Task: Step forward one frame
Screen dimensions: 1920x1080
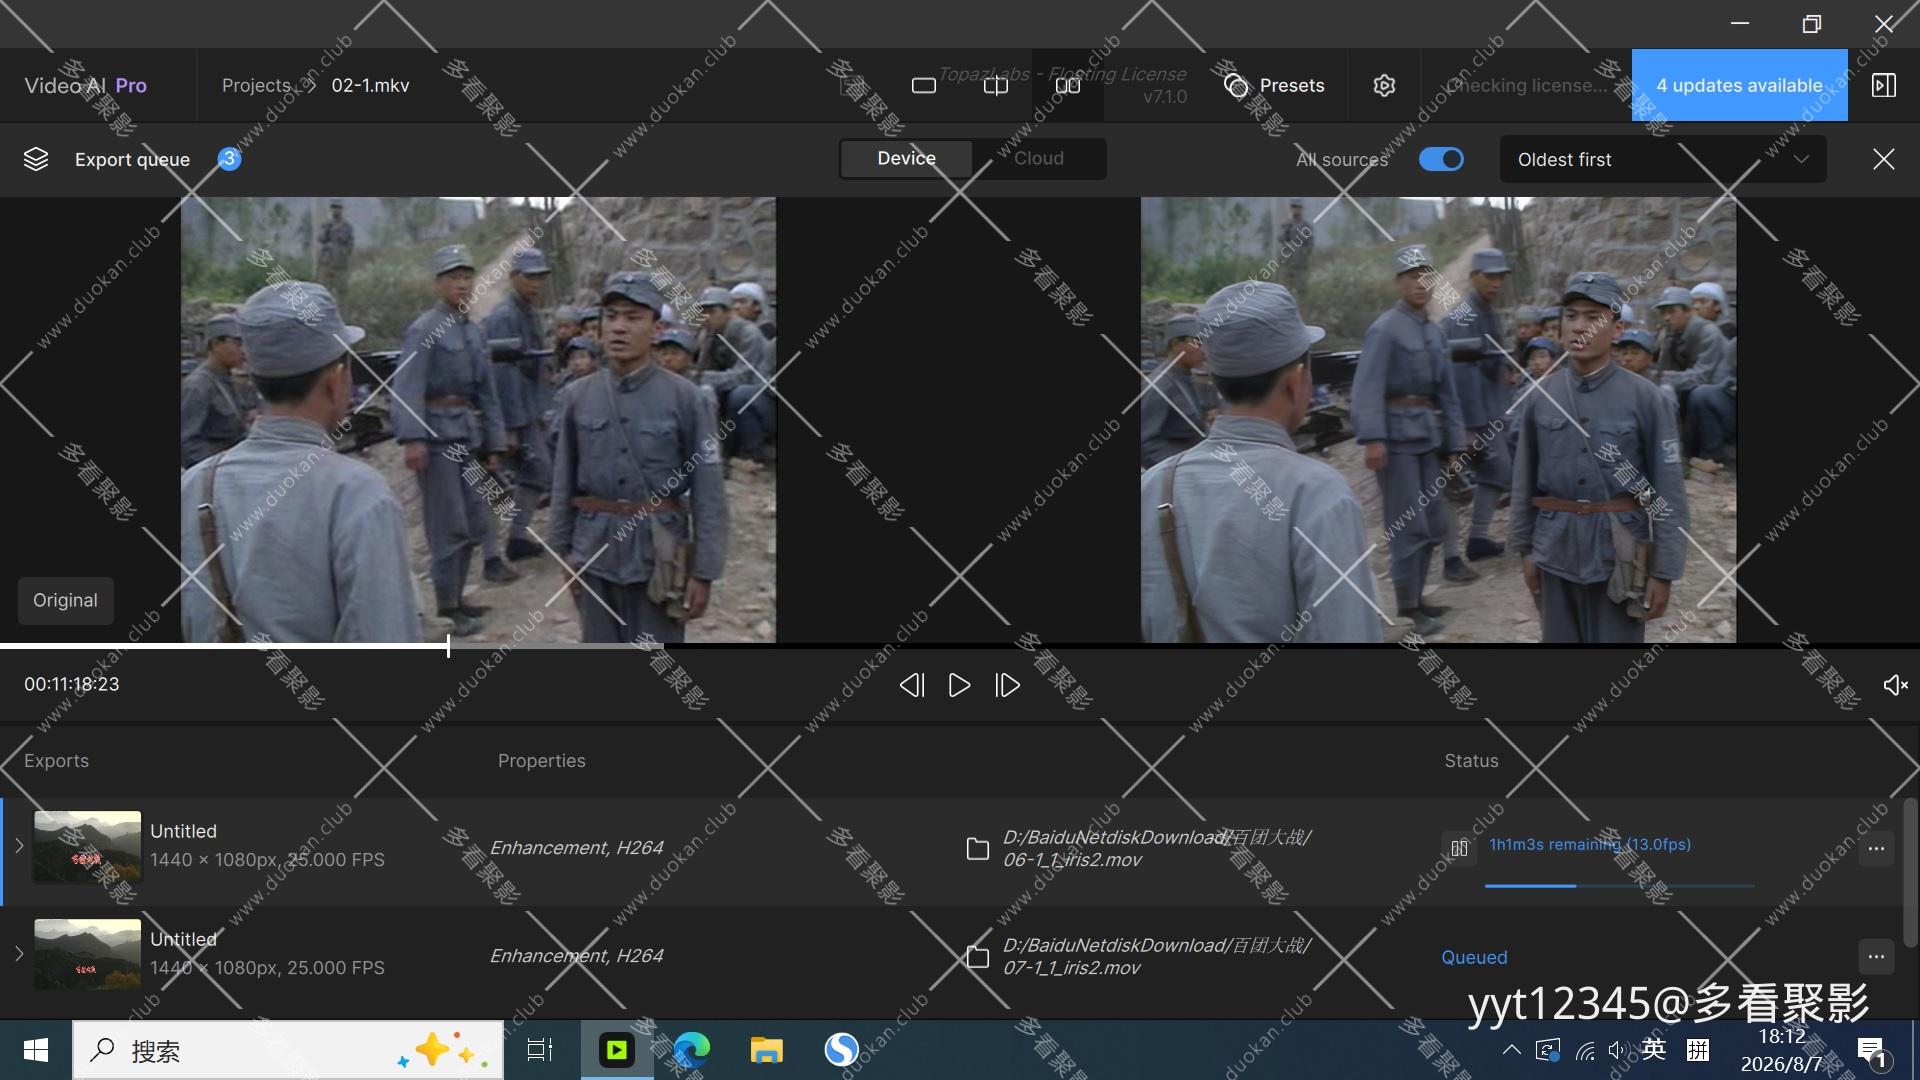Action: point(1008,685)
